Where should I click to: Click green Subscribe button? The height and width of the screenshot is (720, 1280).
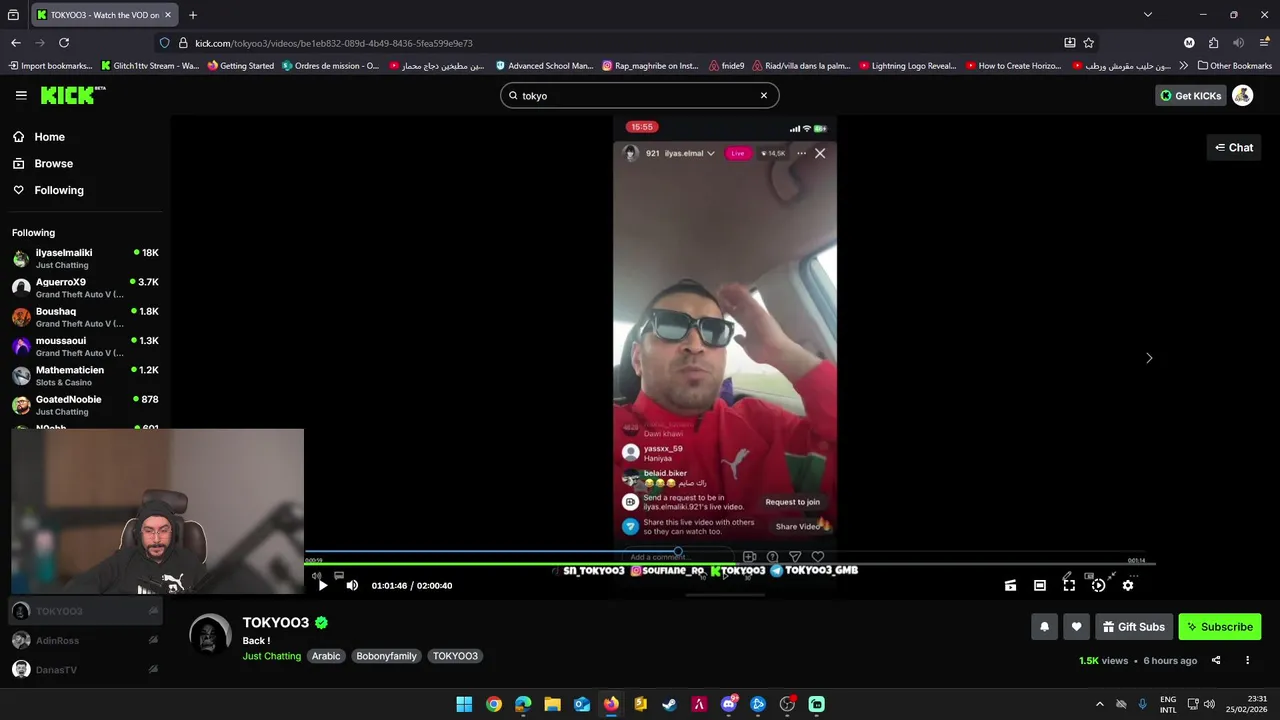(1220, 627)
